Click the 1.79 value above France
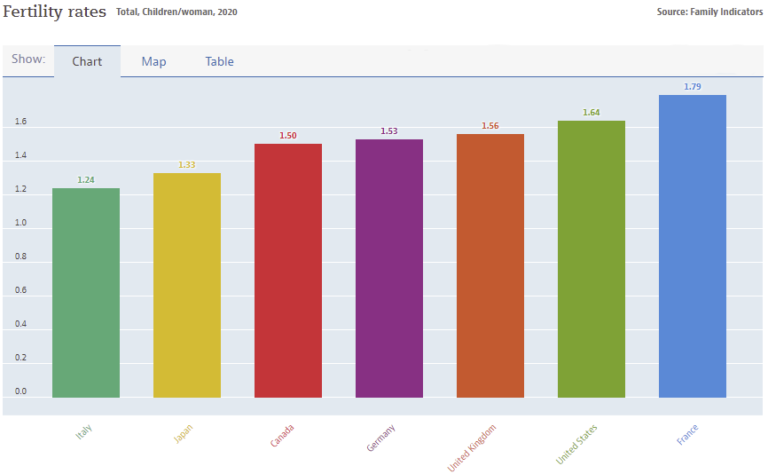 click(692, 87)
